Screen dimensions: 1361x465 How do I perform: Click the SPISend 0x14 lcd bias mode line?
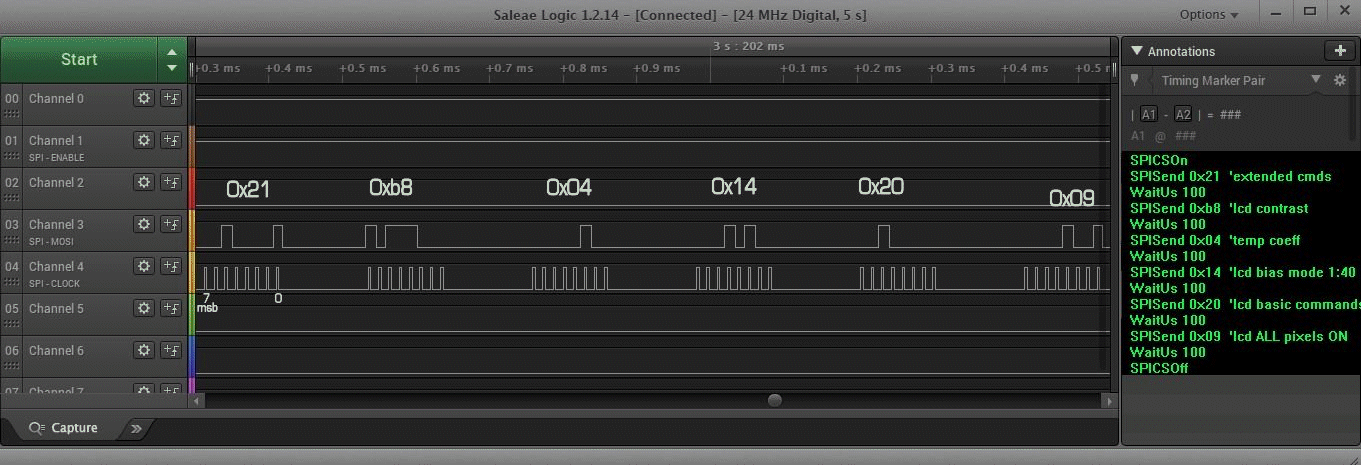click(x=1242, y=272)
